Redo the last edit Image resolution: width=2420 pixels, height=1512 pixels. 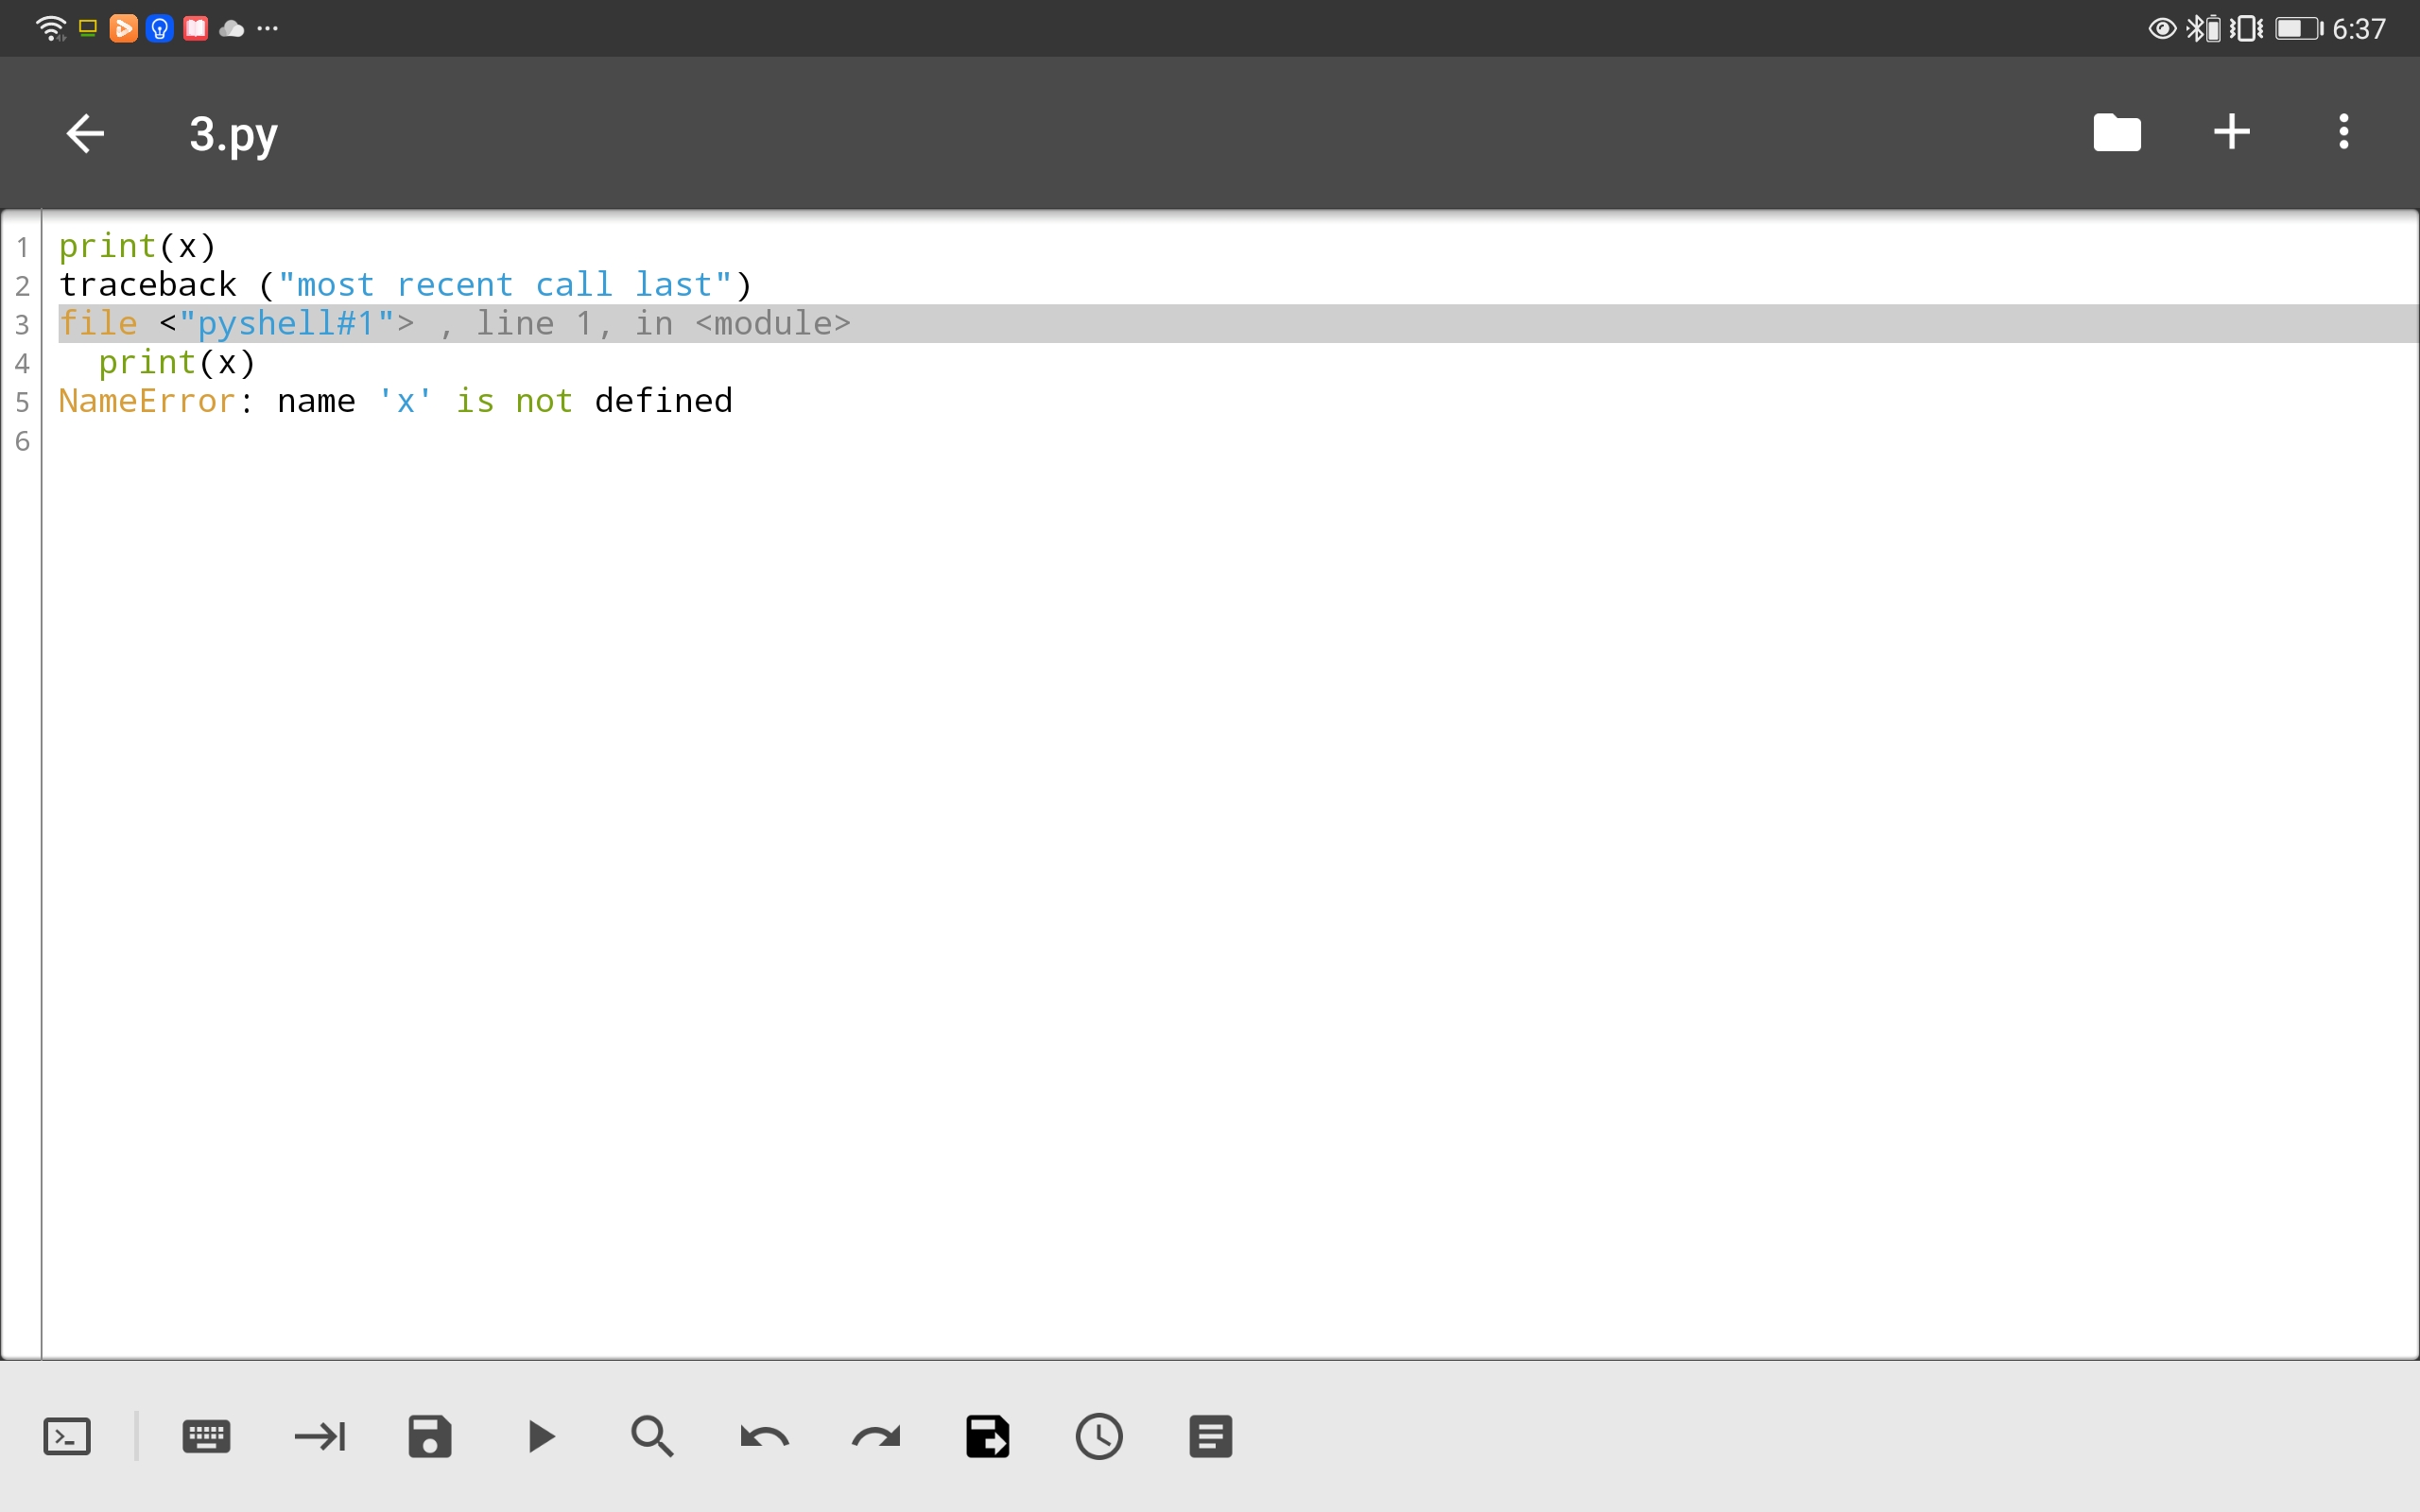pos(876,1437)
